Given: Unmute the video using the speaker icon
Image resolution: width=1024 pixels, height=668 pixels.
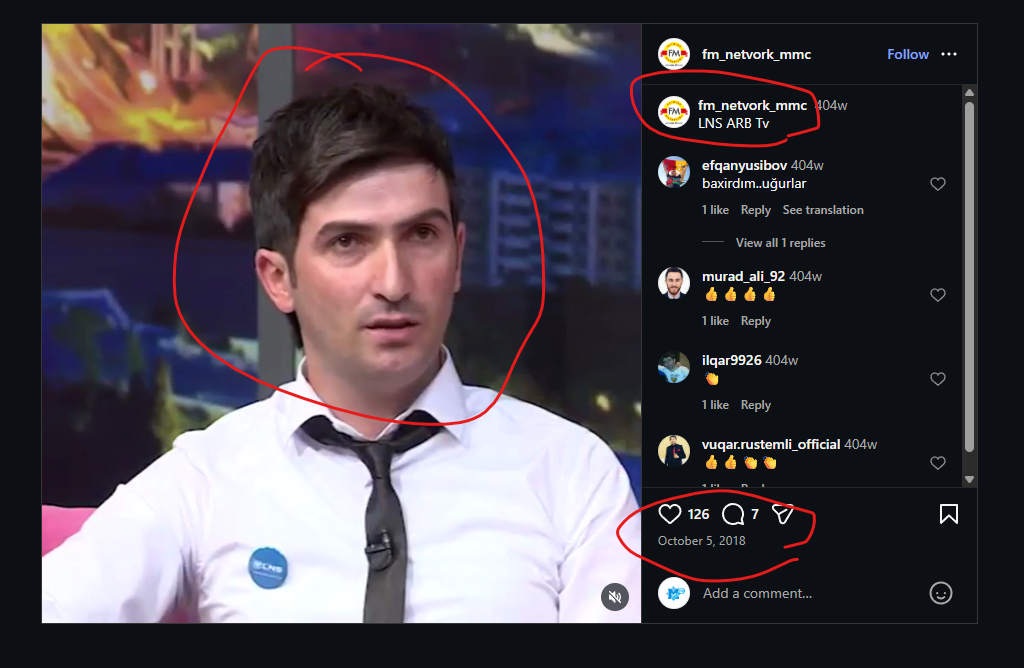Looking at the screenshot, I should tap(615, 596).
